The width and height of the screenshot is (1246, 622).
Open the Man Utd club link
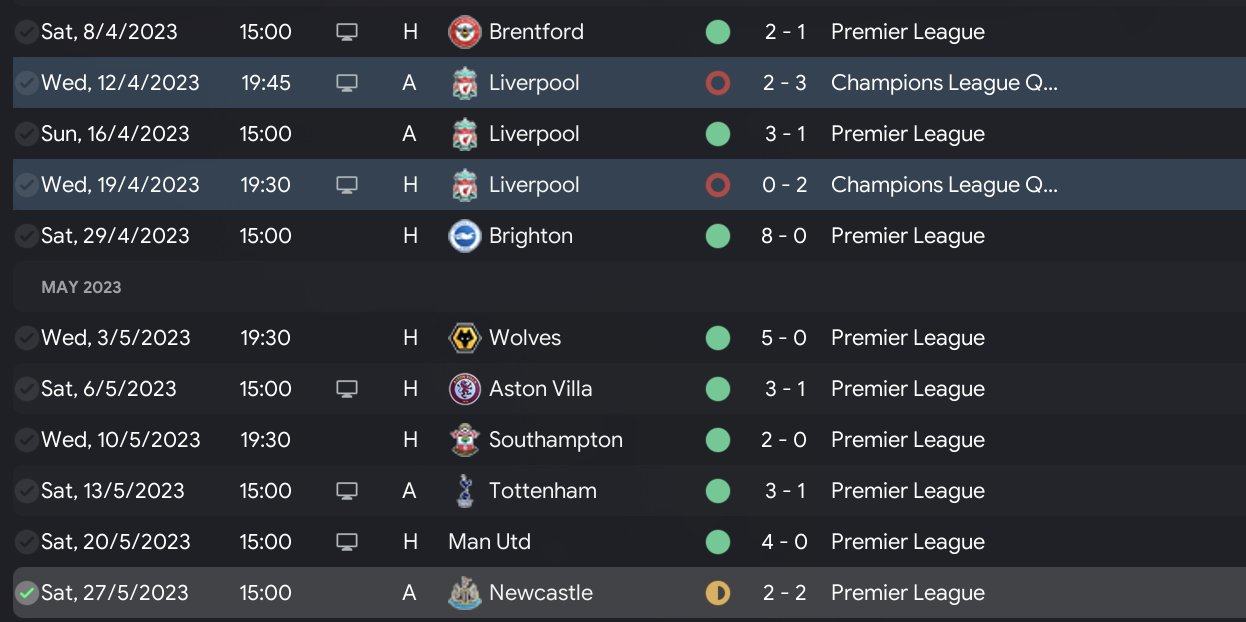[x=490, y=542]
